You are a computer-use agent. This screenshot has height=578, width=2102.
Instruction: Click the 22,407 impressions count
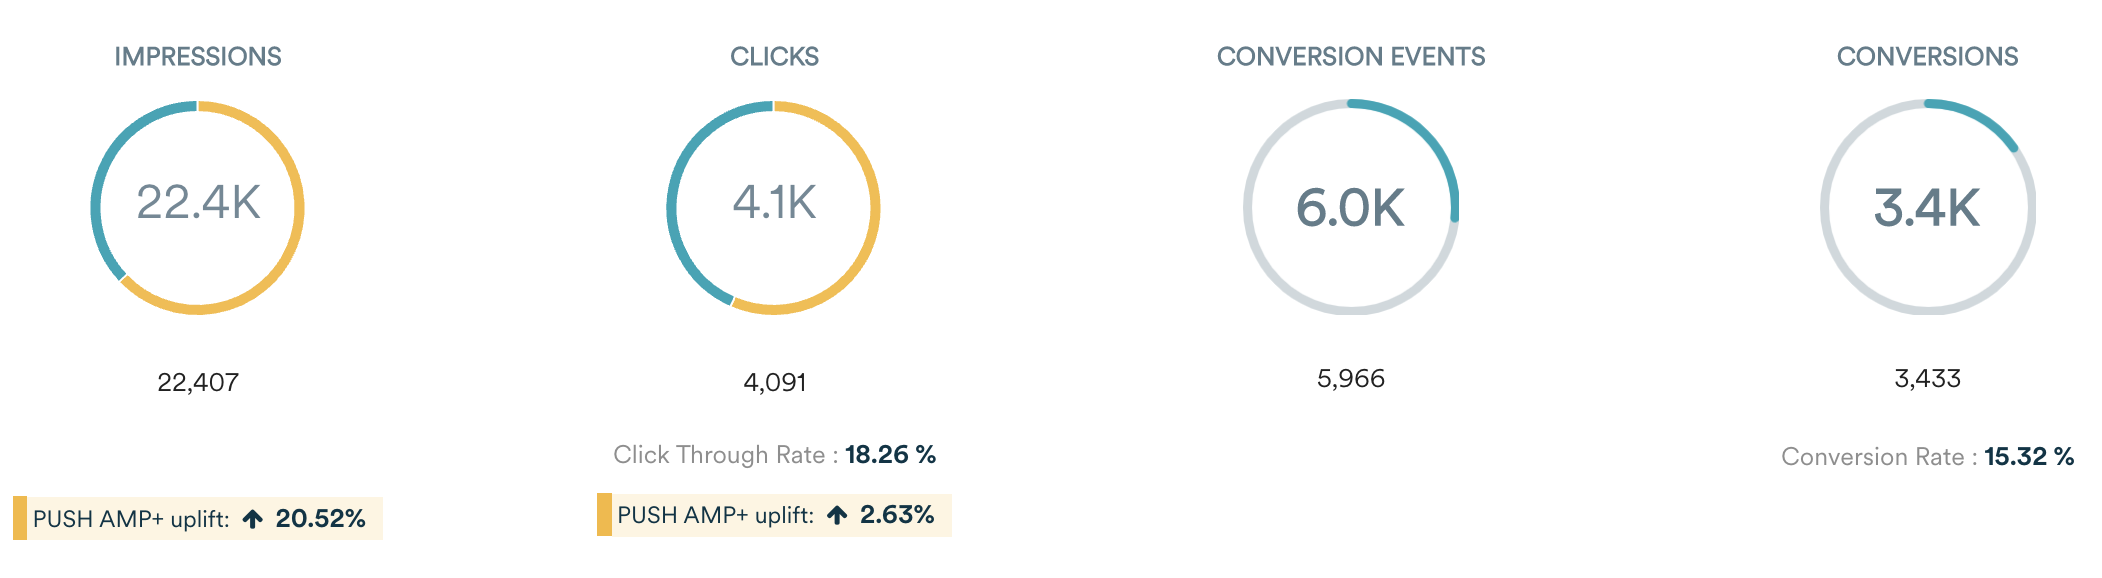tap(198, 382)
